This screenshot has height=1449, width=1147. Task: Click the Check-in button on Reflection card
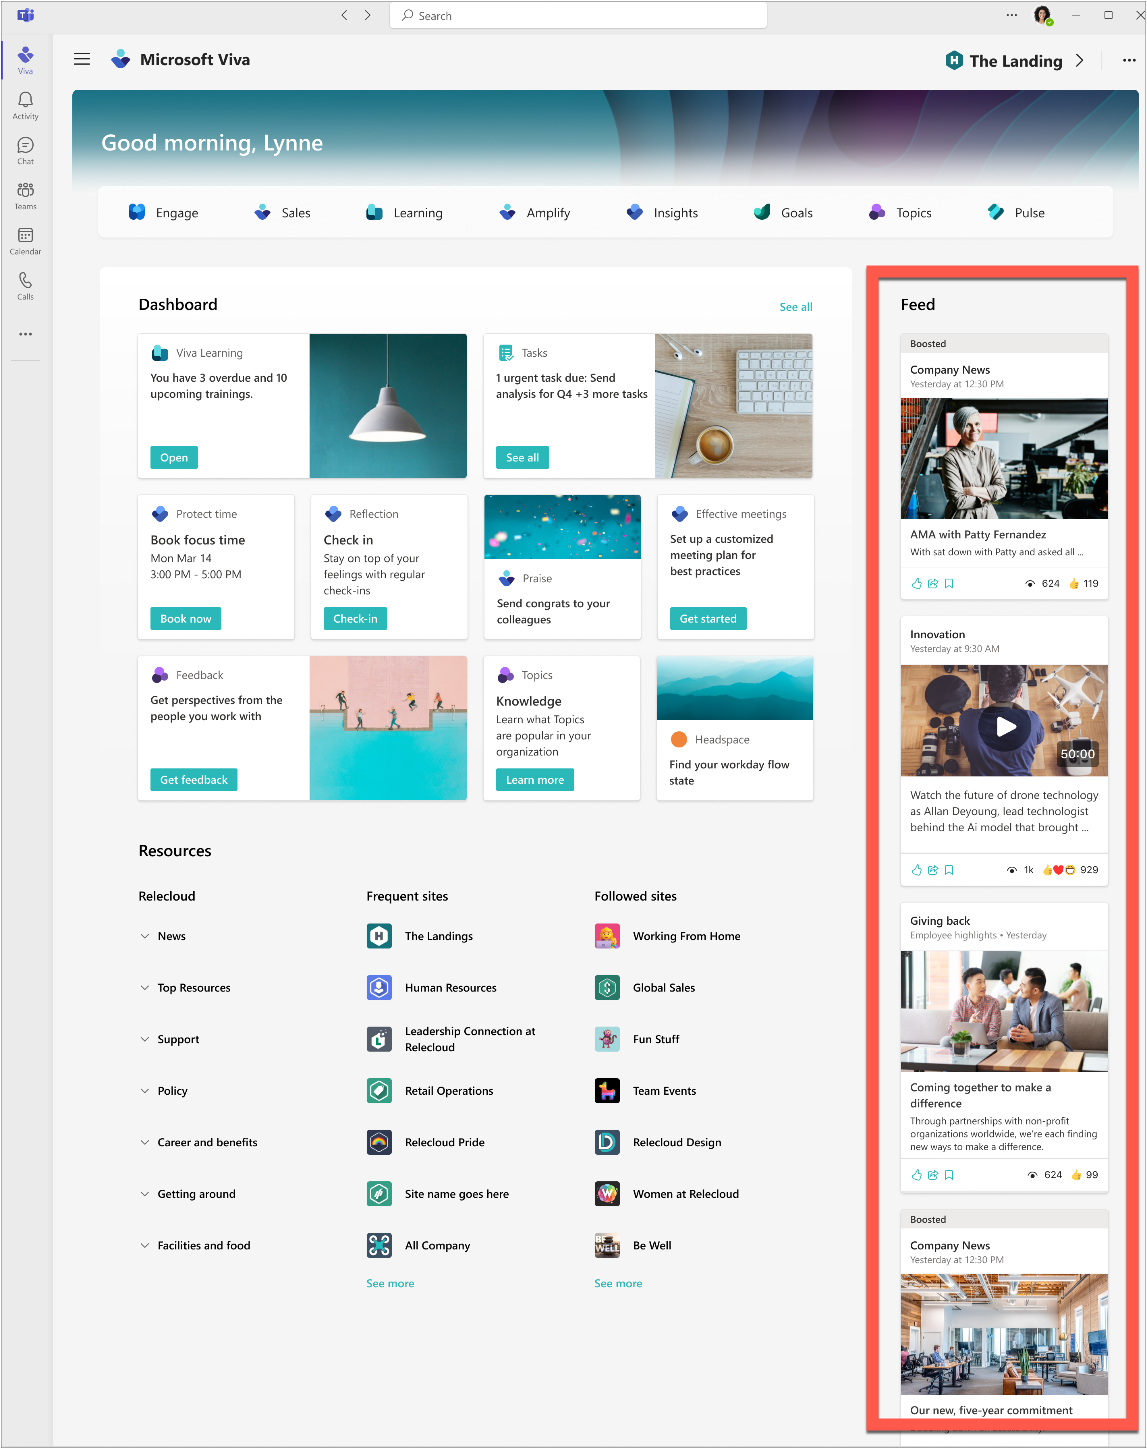[355, 618]
